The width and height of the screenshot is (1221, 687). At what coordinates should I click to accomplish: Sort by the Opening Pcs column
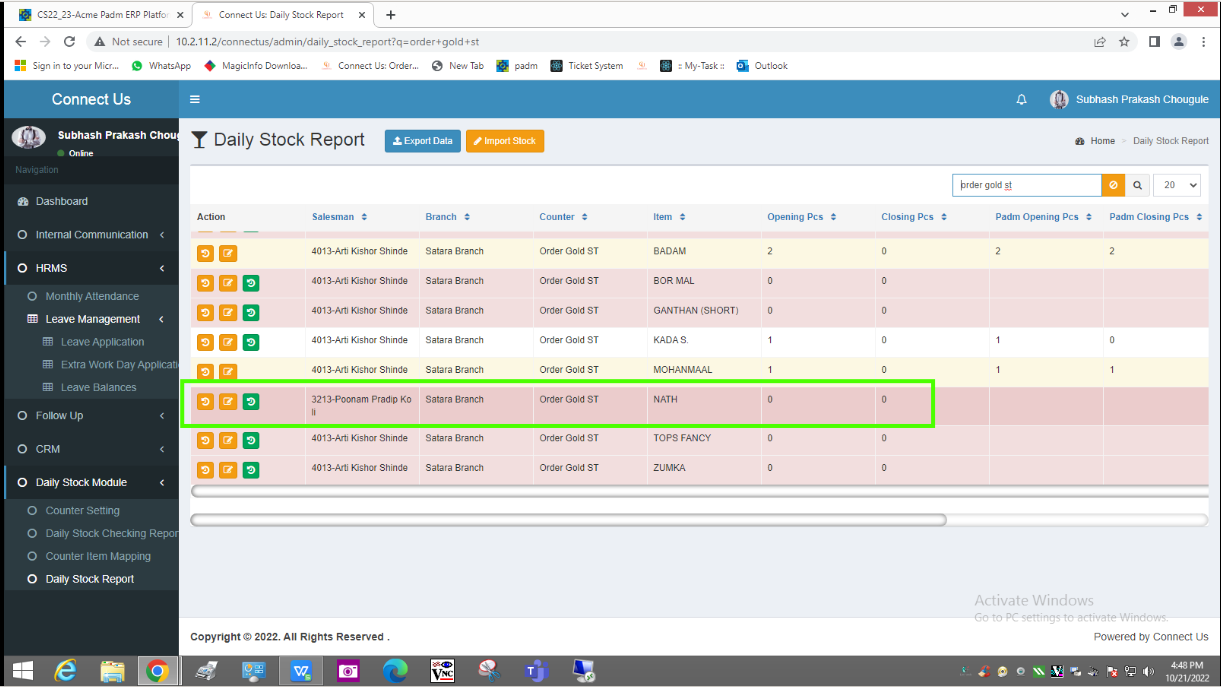pos(801,217)
